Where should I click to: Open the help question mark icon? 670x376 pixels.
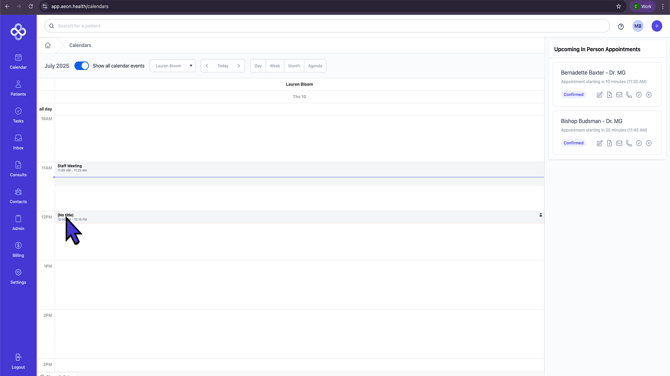621,26
